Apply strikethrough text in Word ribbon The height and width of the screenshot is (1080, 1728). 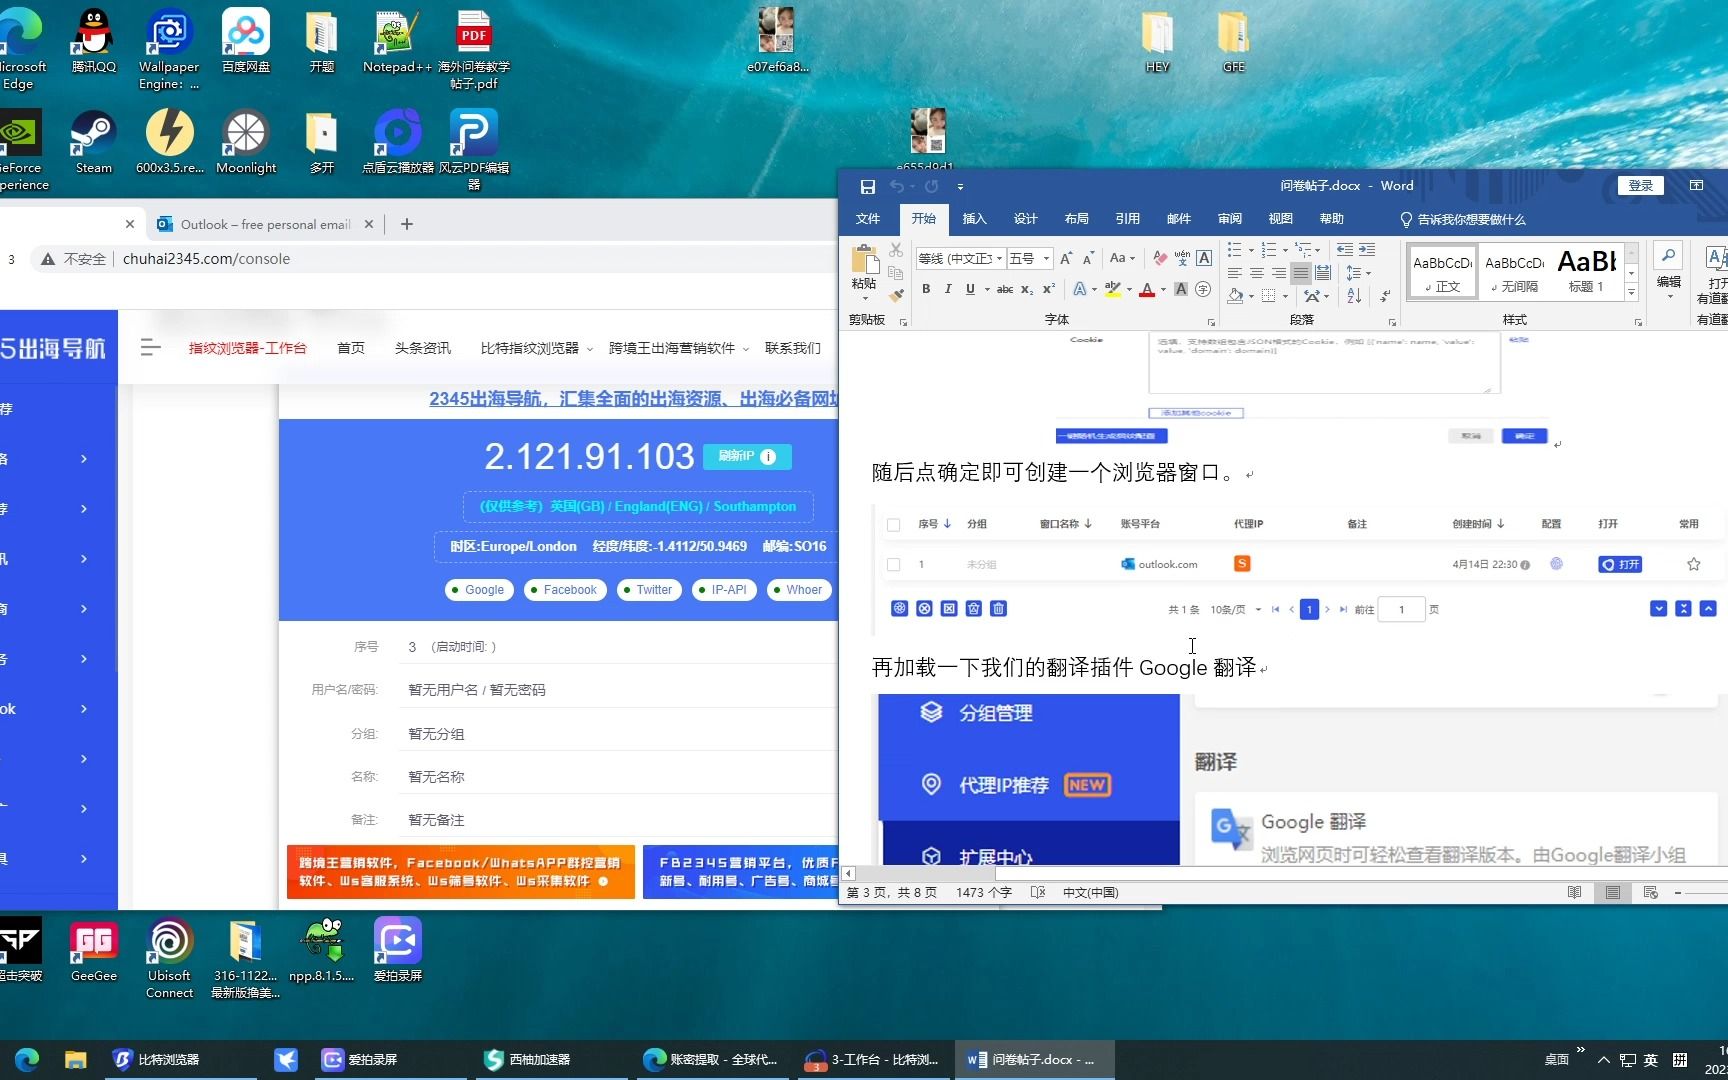[1004, 289]
